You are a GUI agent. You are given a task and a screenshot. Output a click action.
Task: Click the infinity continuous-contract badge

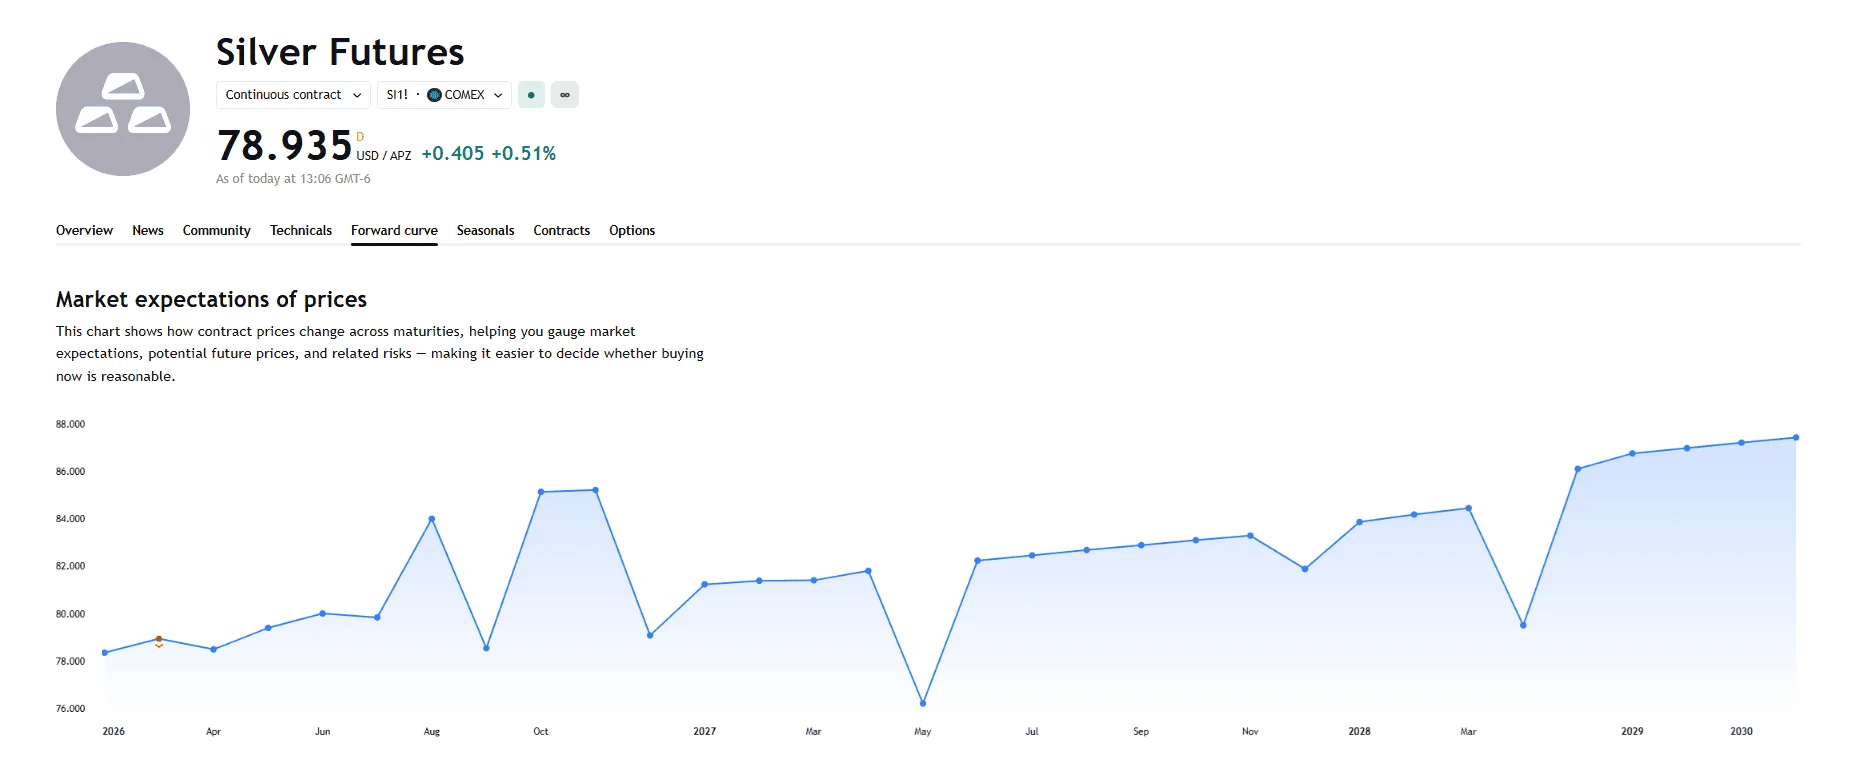(565, 95)
